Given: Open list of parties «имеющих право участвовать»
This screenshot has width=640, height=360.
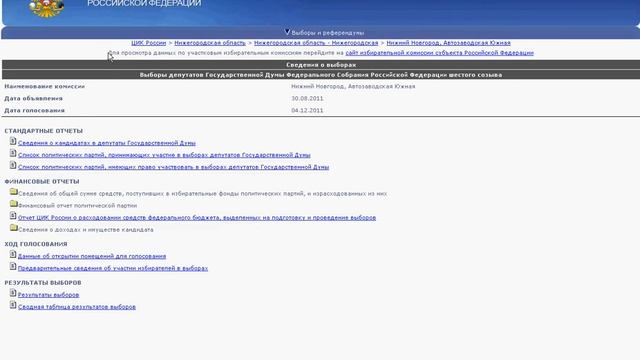Looking at the screenshot, I should point(173,167).
